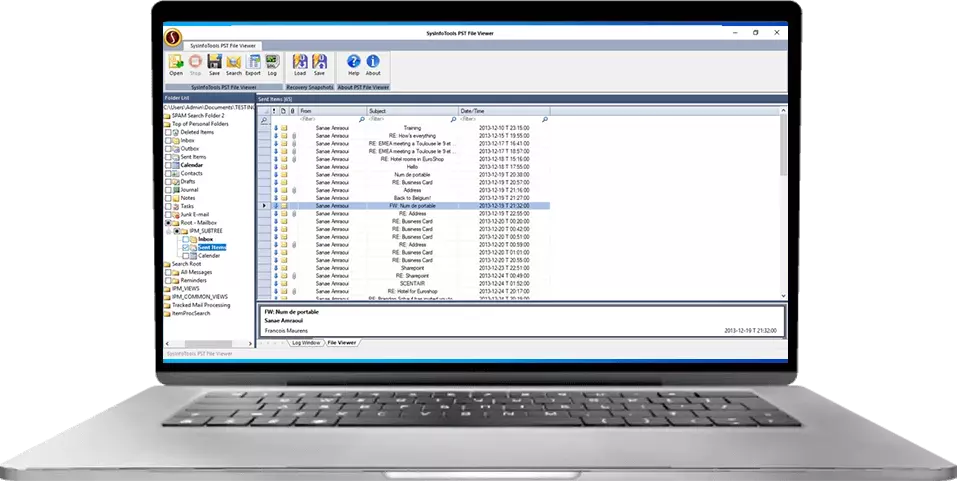Viewport: 957px width, 481px height.
Task: Click the Stop icon in the ribbon
Action: [x=195, y=64]
